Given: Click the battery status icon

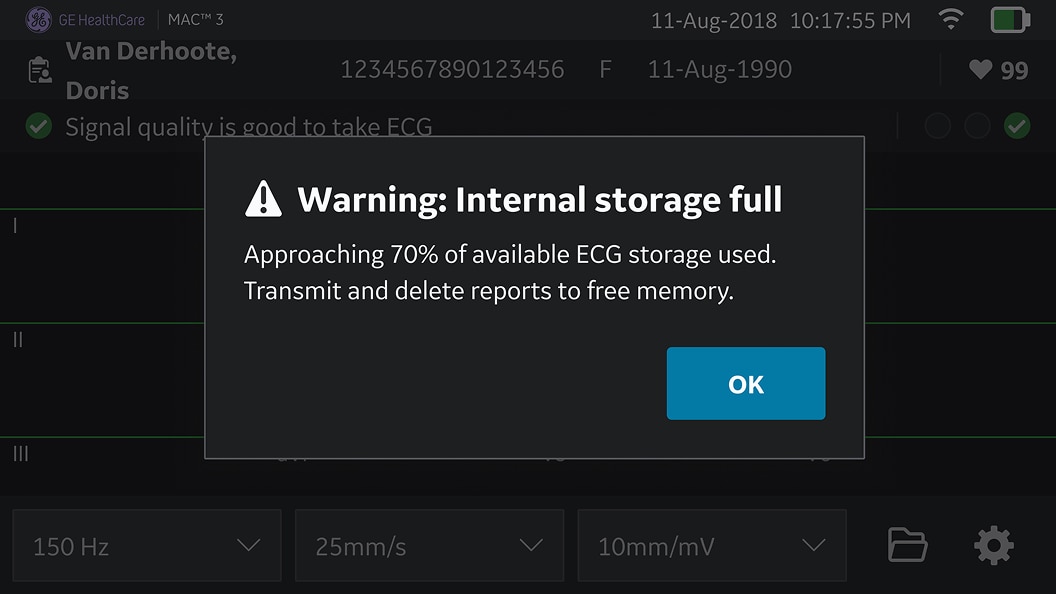Looking at the screenshot, I should 1010,19.
